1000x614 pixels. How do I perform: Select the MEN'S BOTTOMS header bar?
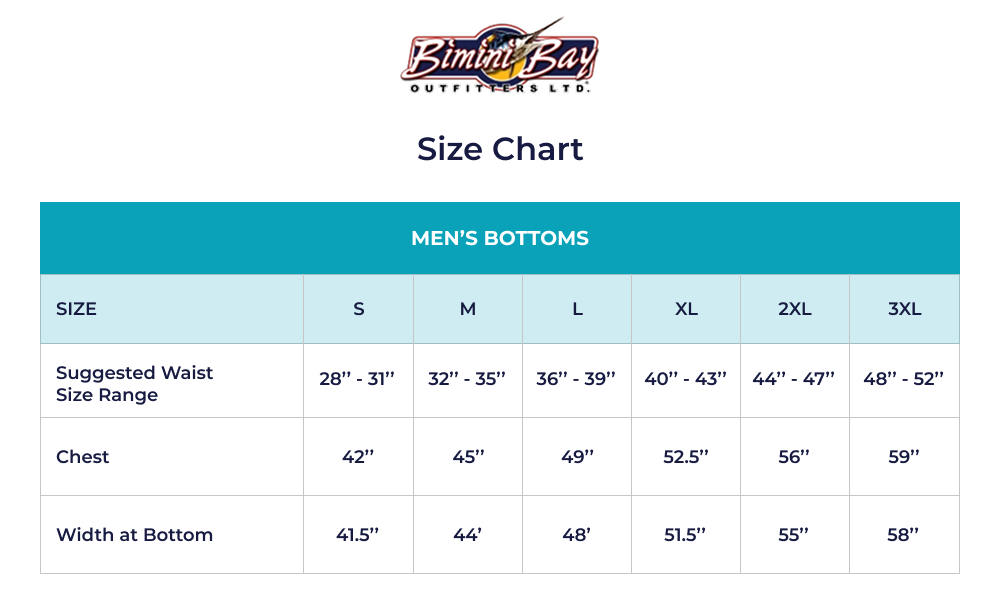(499, 238)
